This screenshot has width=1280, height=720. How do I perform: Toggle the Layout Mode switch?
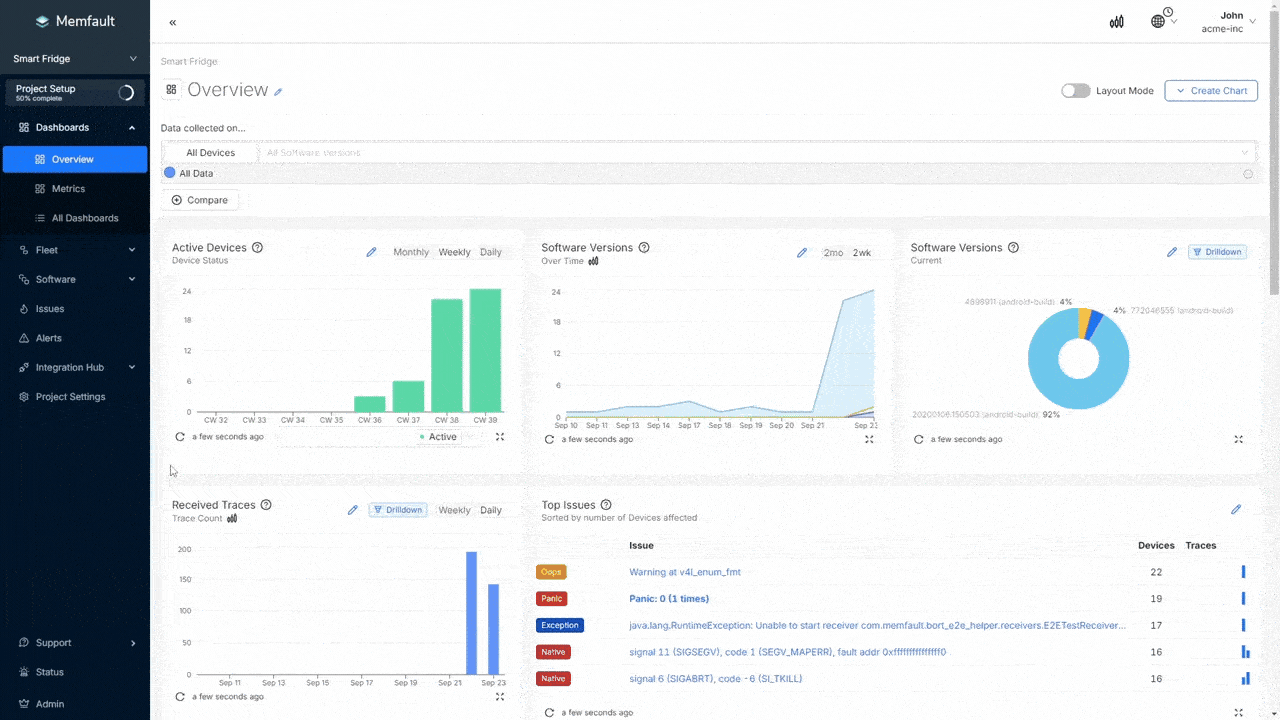(x=1075, y=91)
